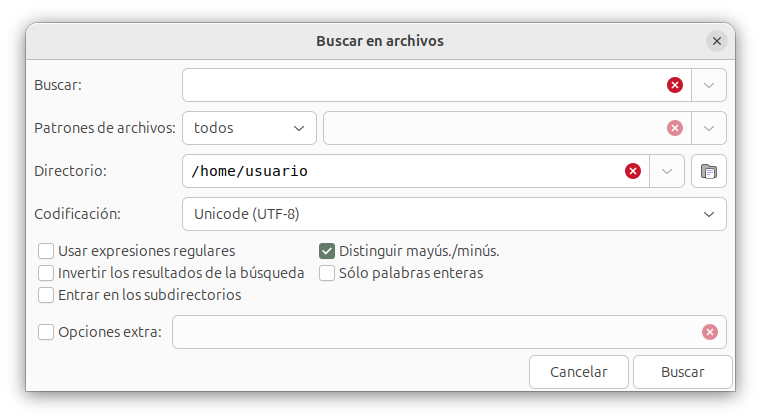Screen dimensions: 761x420
Task: Enable Usar expresiones regulares checkbox
Action: coord(46,251)
